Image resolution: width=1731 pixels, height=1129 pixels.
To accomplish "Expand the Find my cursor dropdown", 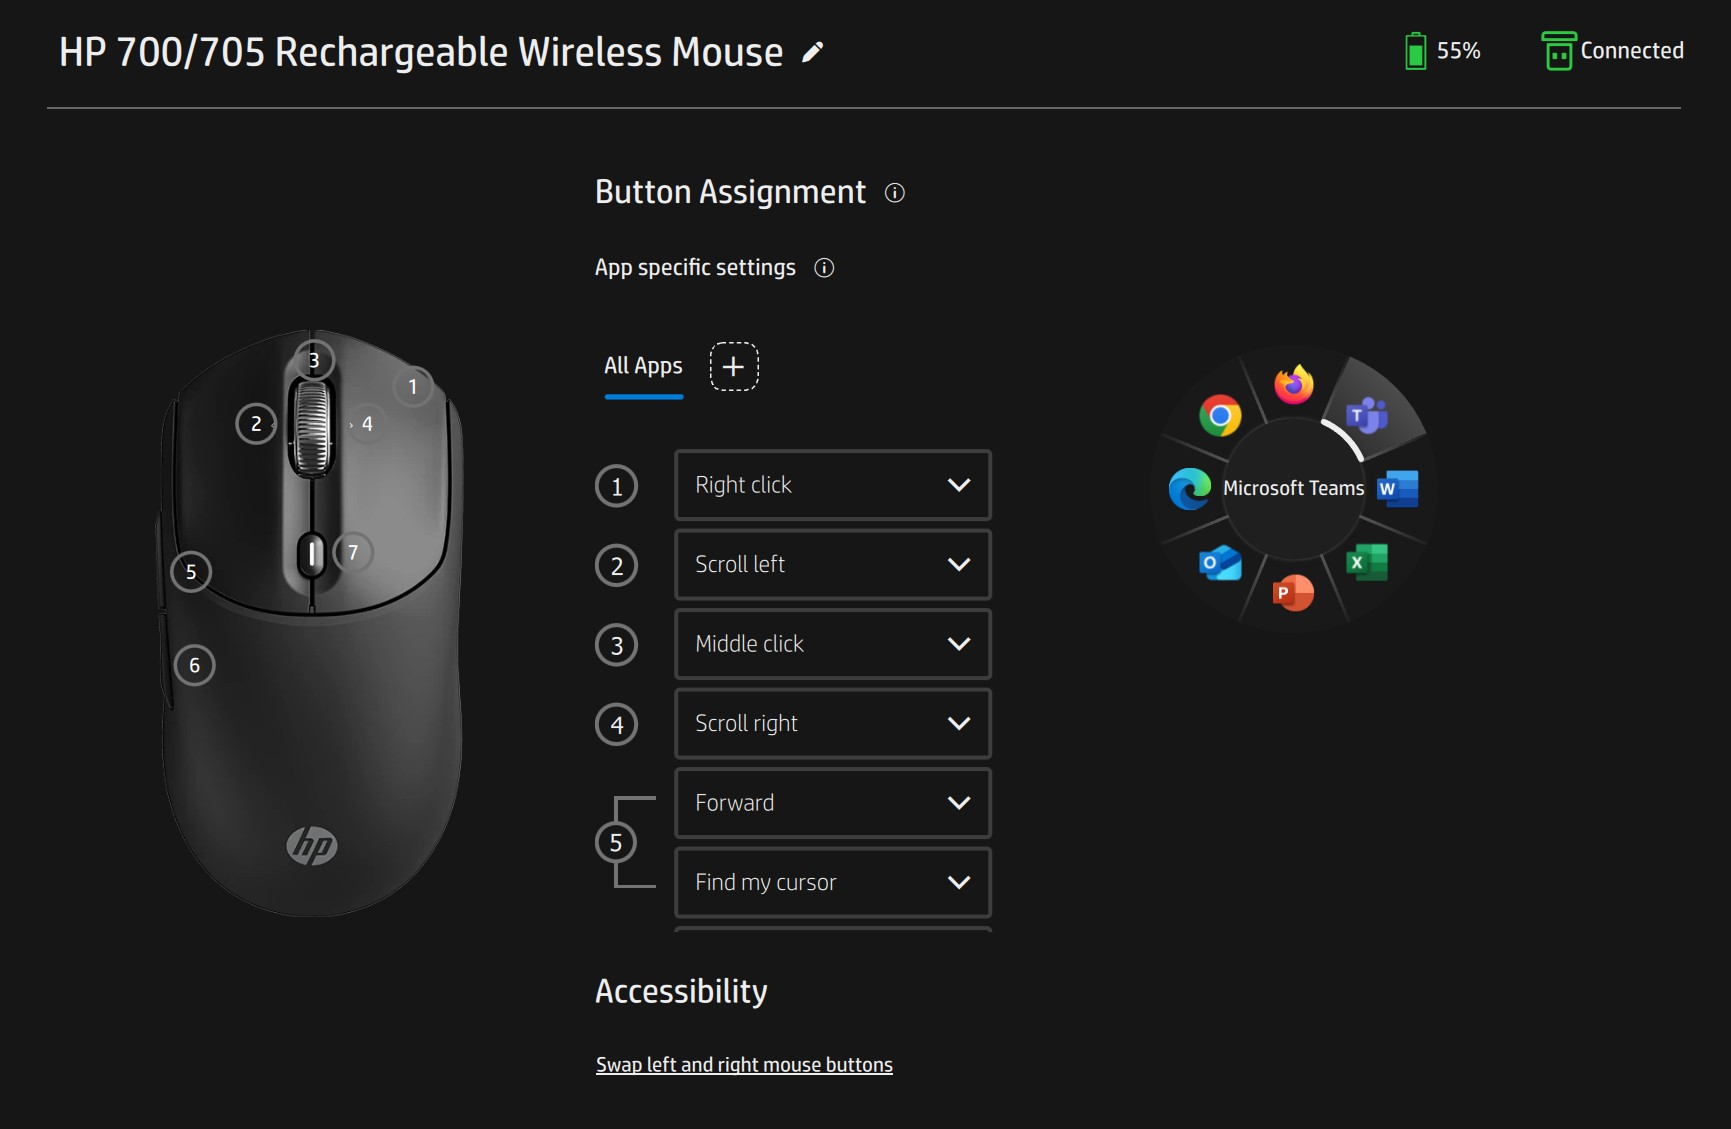I will 833,882.
